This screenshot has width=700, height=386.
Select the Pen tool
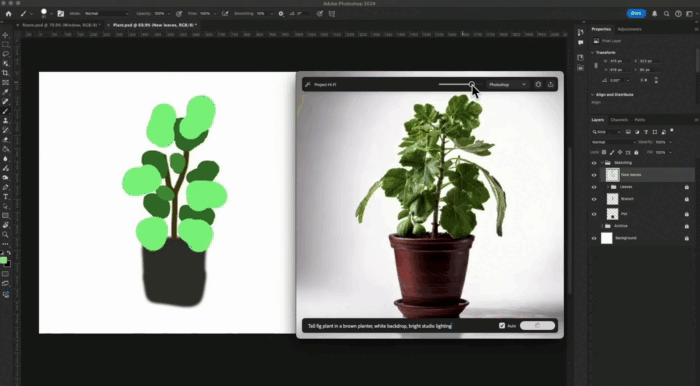pyautogui.click(x=5, y=187)
